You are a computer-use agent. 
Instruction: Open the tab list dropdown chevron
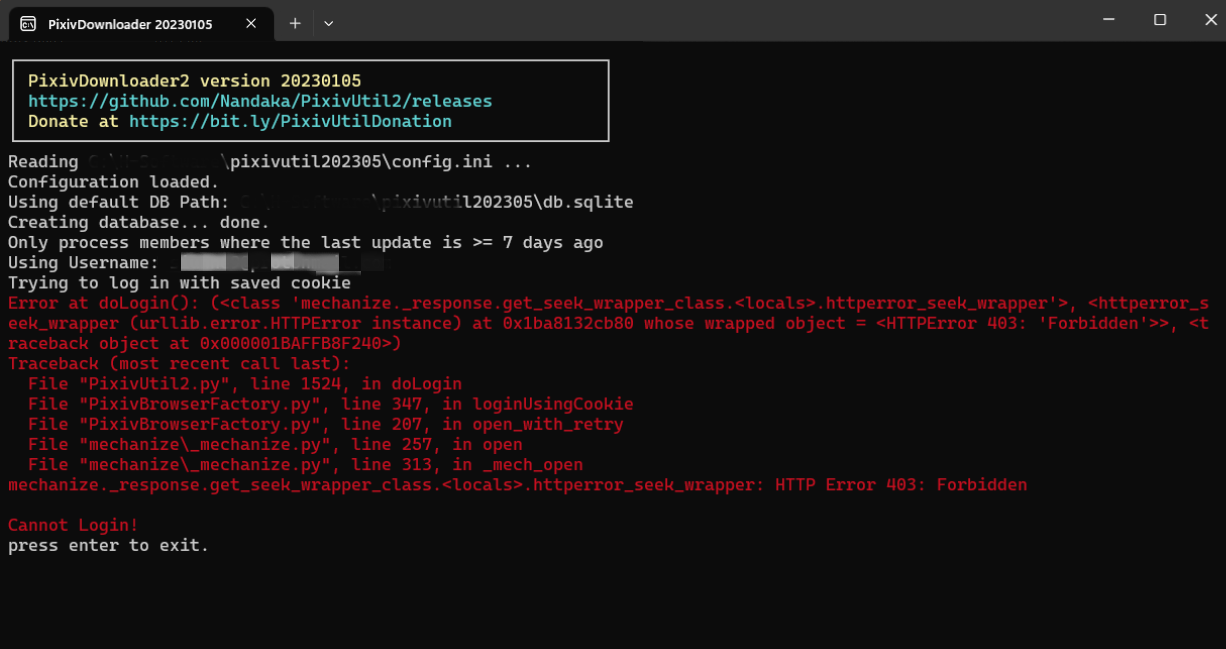327,22
